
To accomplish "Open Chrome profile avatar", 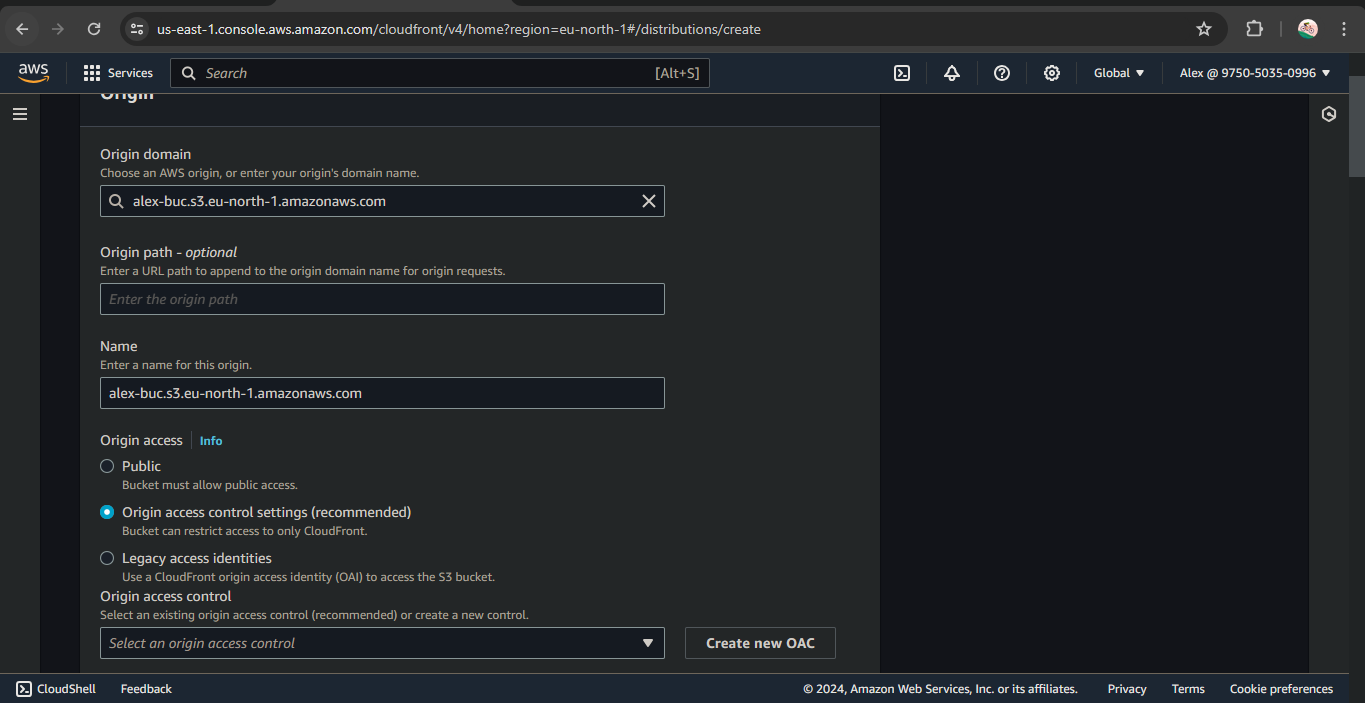I will pos(1307,29).
